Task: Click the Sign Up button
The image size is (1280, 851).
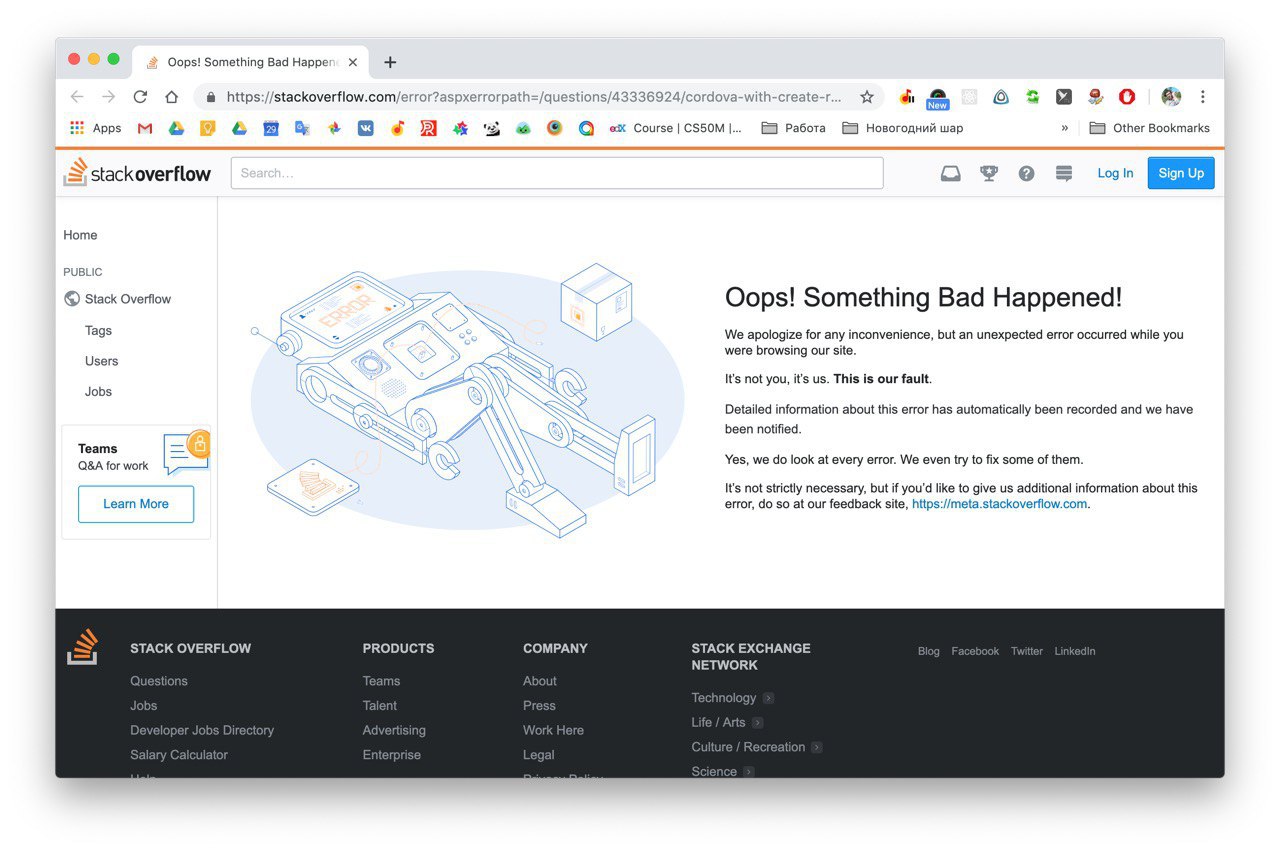Action: (x=1181, y=173)
